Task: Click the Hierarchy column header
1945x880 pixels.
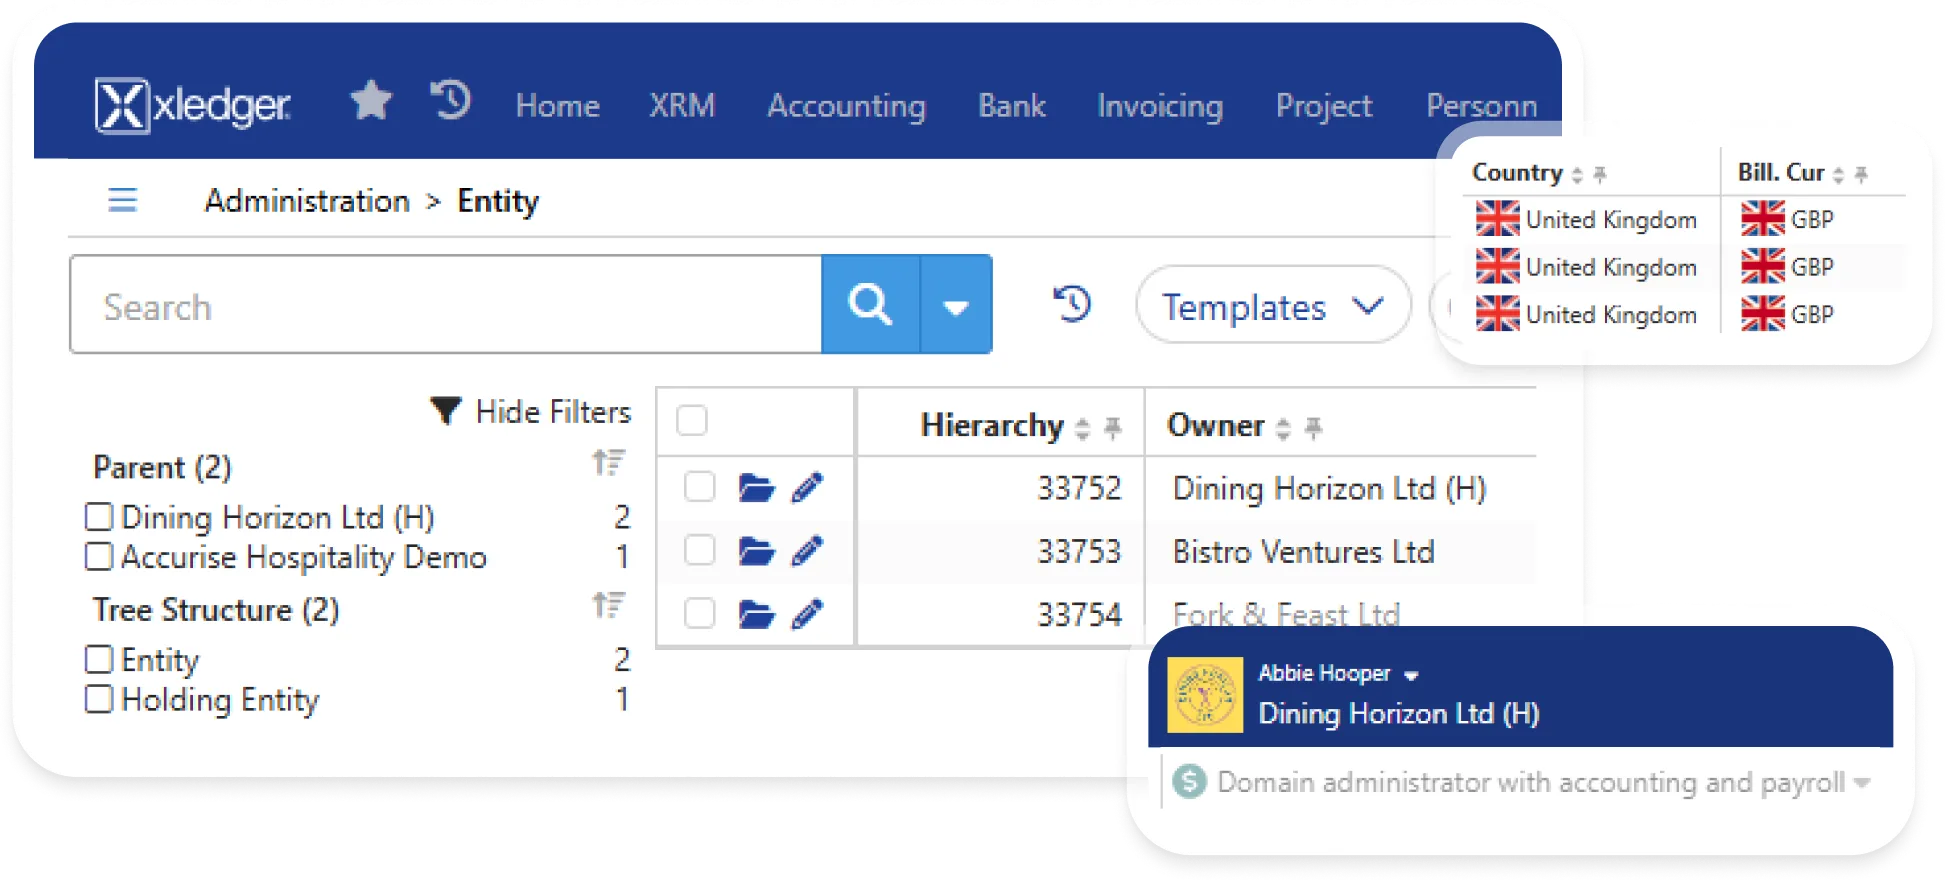Action: point(992,425)
